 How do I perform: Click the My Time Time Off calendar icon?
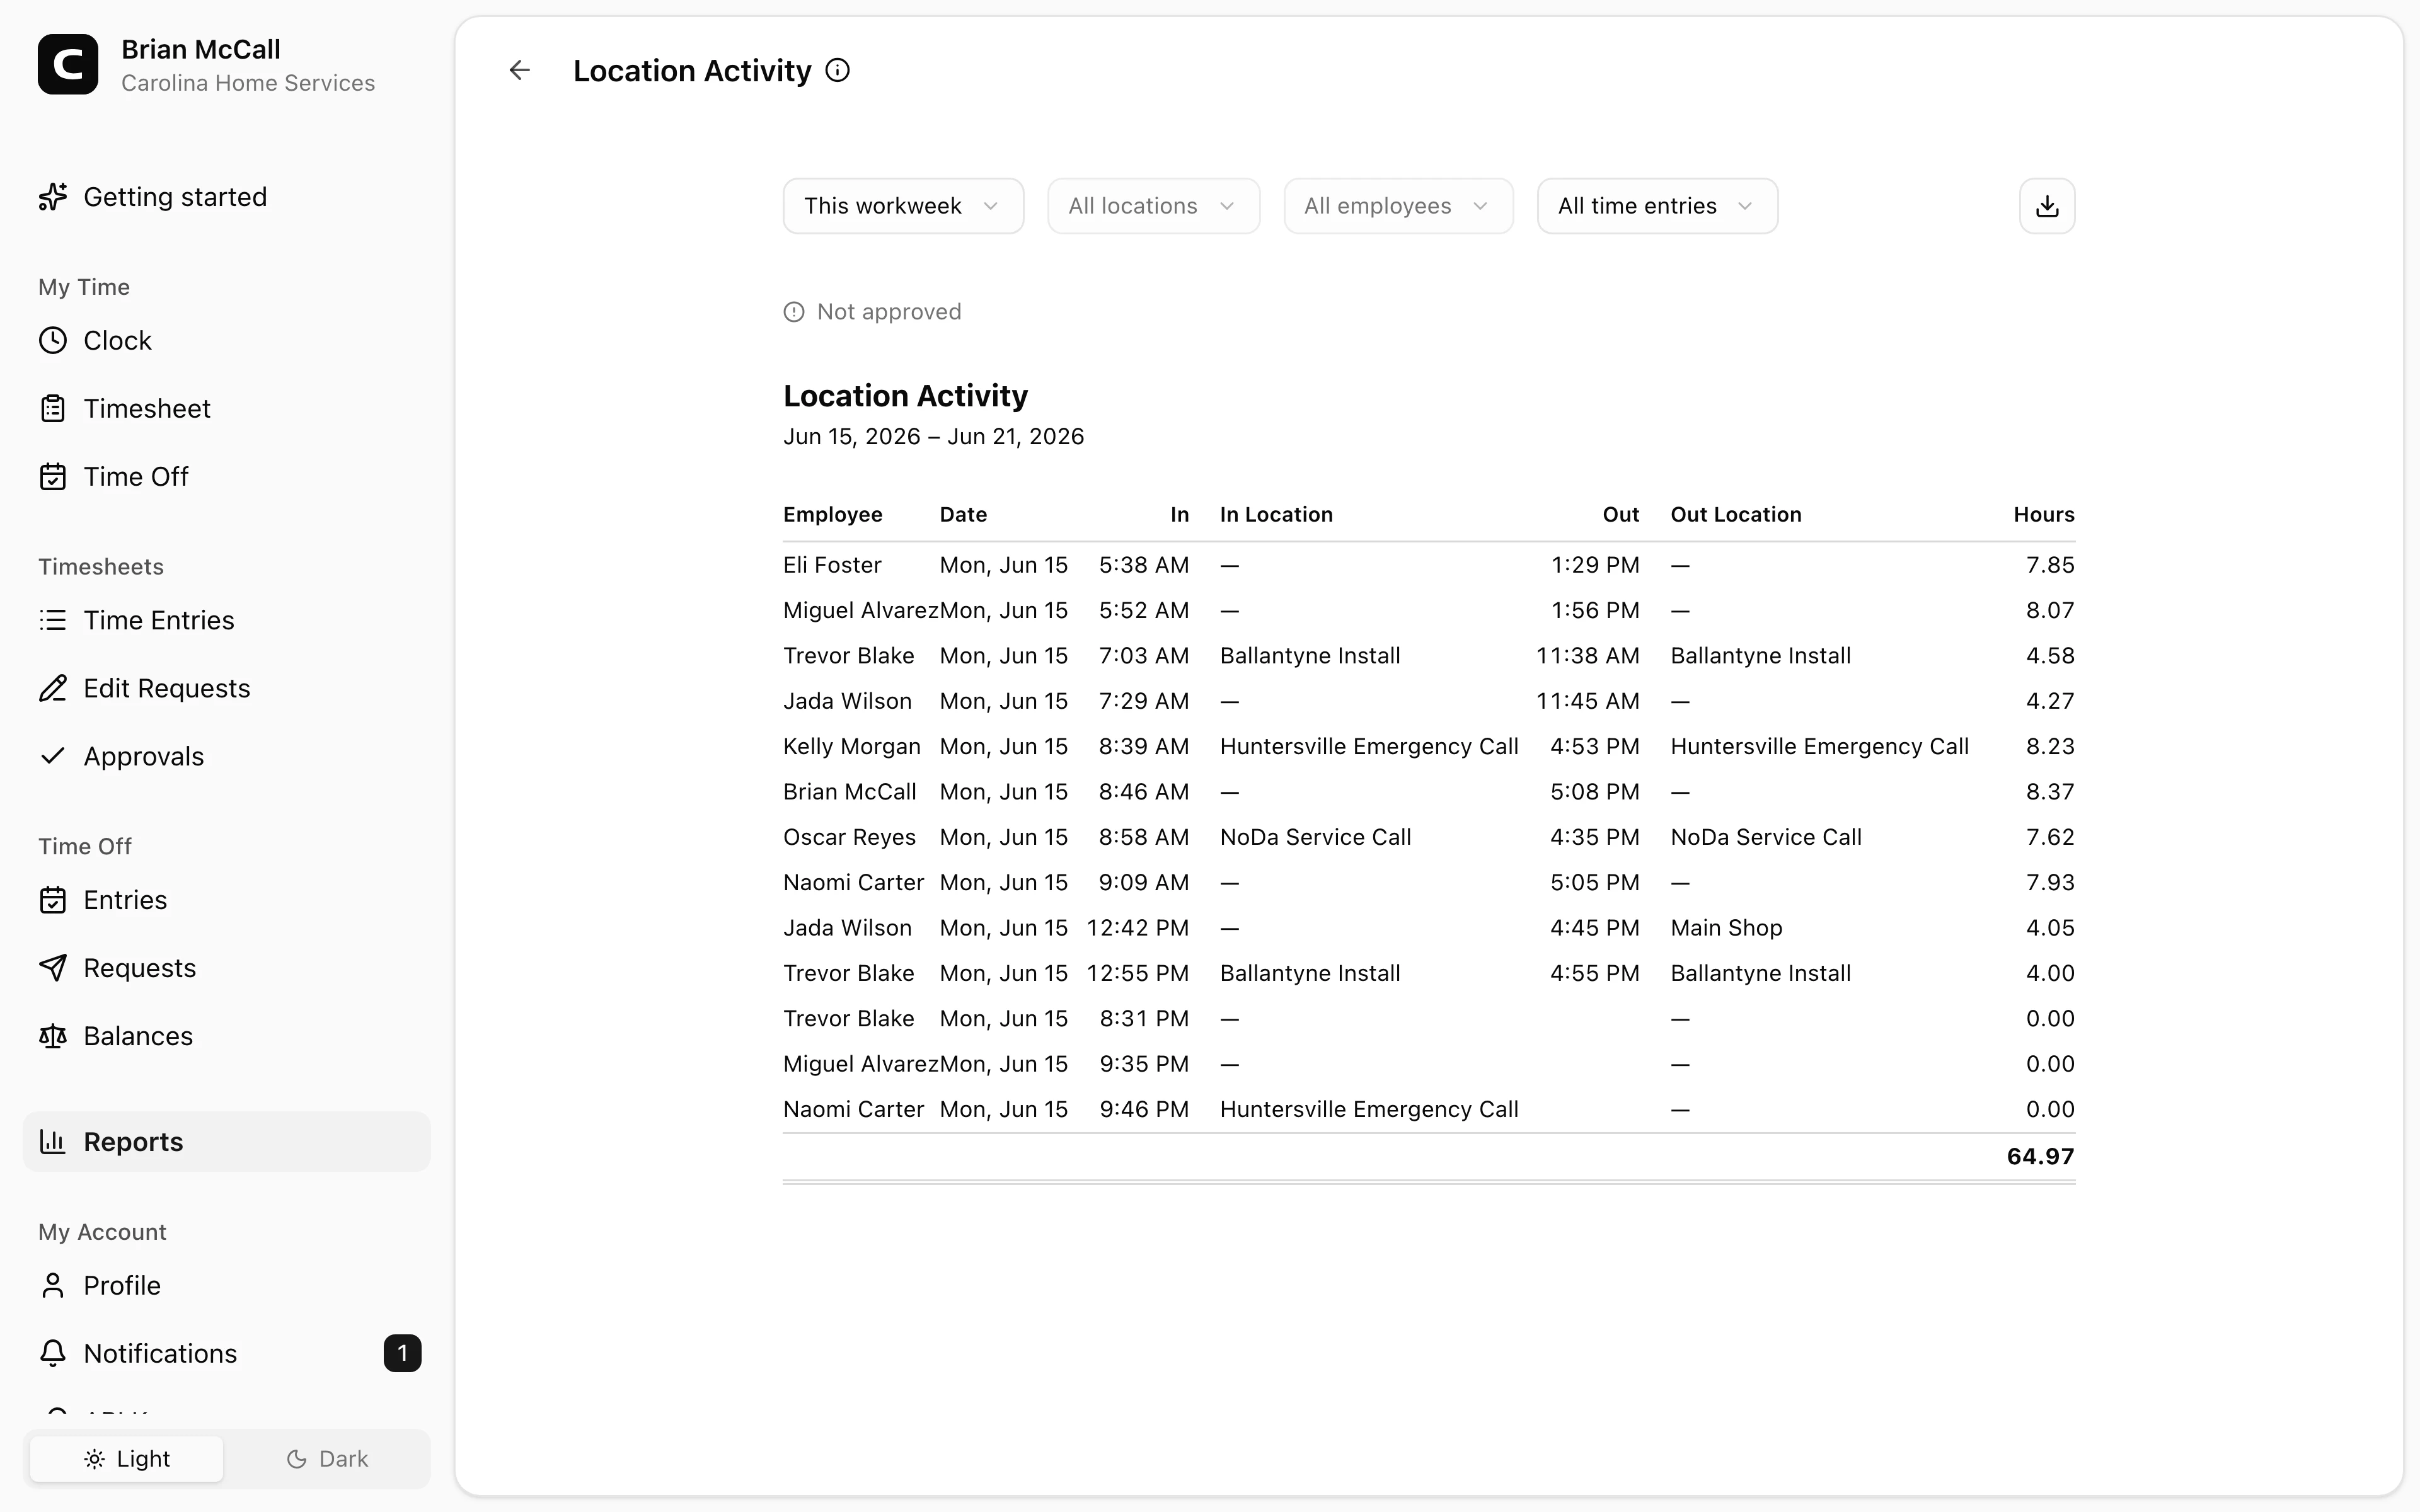click(53, 477)
